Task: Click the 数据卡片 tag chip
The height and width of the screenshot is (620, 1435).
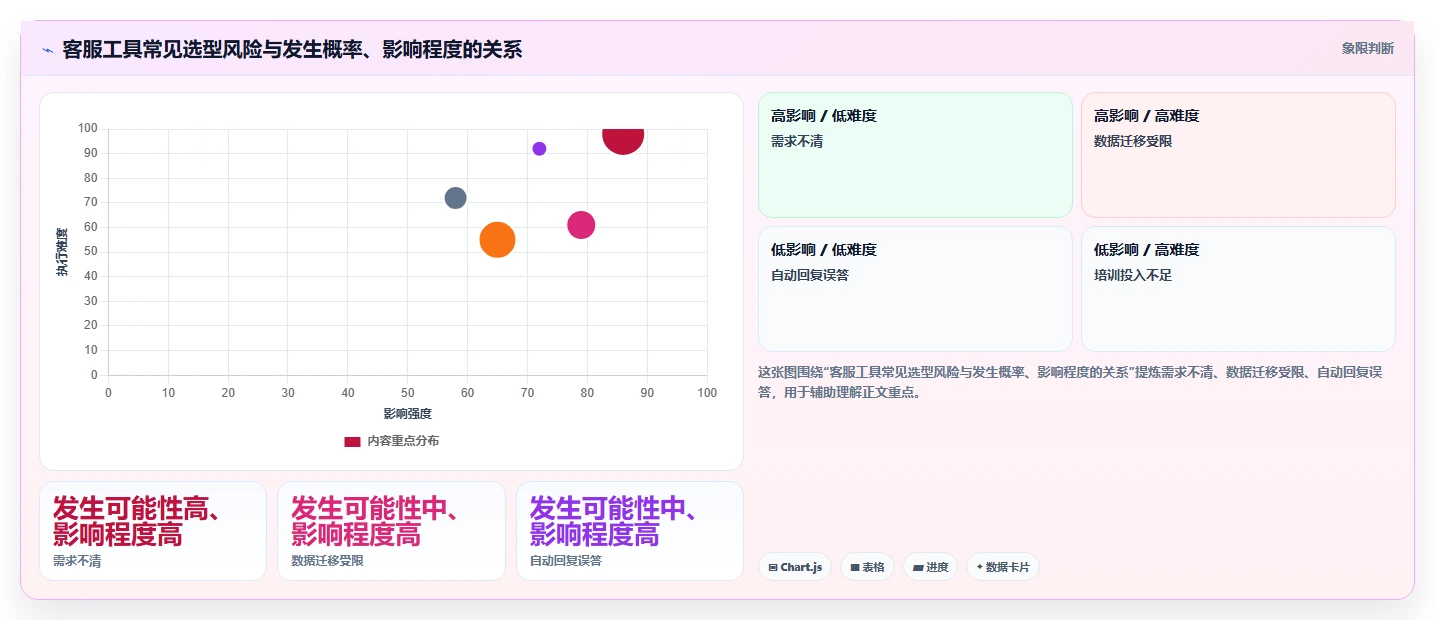Action: [1003, 567]
